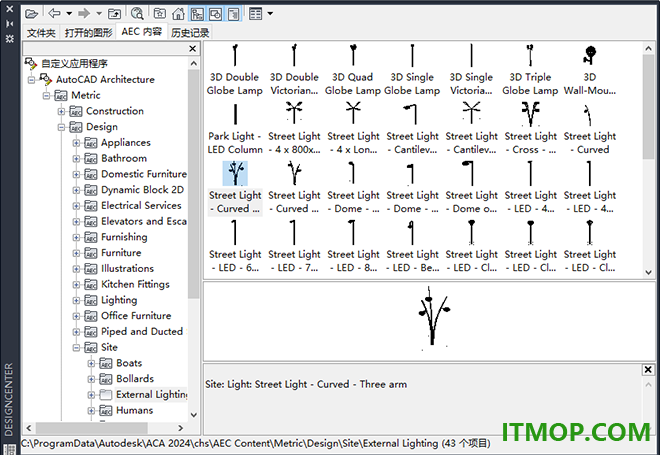Close the tree pane with its X
660x455 pixels.
pos(192,49)
